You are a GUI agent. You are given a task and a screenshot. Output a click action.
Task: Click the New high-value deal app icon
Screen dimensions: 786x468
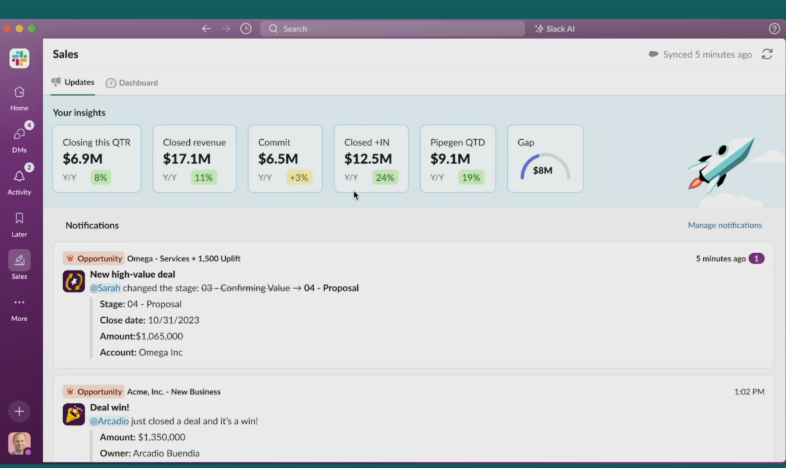74,281
